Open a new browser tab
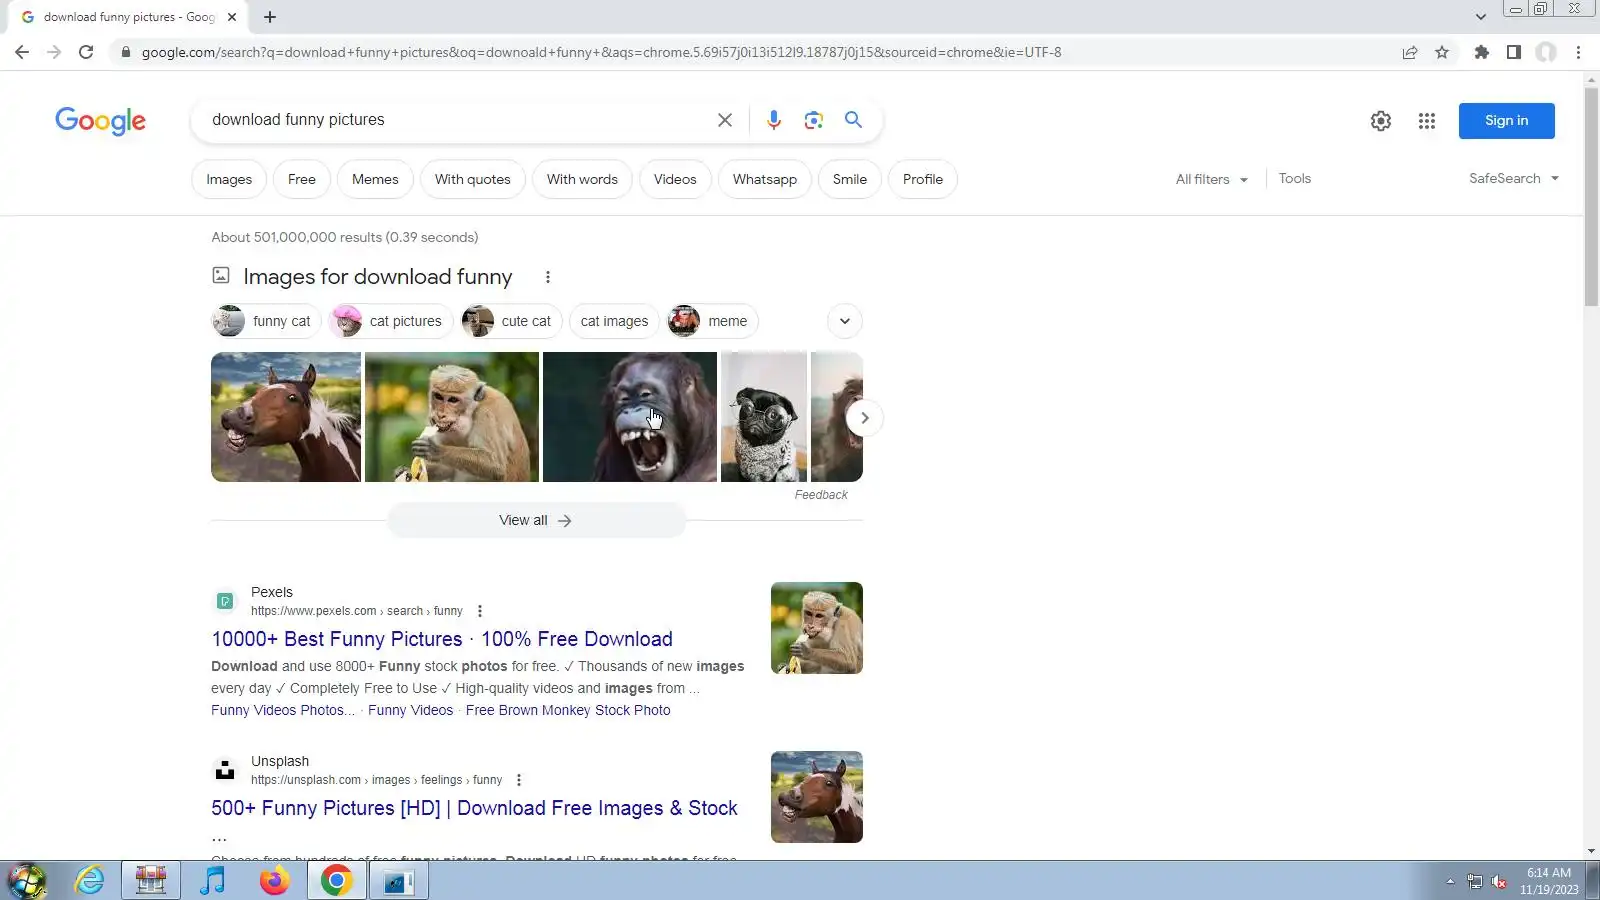 pyautogui.click(x=270, y=17)
